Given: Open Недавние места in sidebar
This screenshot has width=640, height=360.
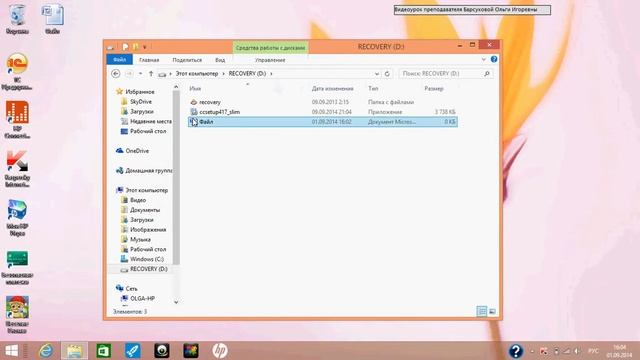Looking at the screenshot, I should [151, 121].
